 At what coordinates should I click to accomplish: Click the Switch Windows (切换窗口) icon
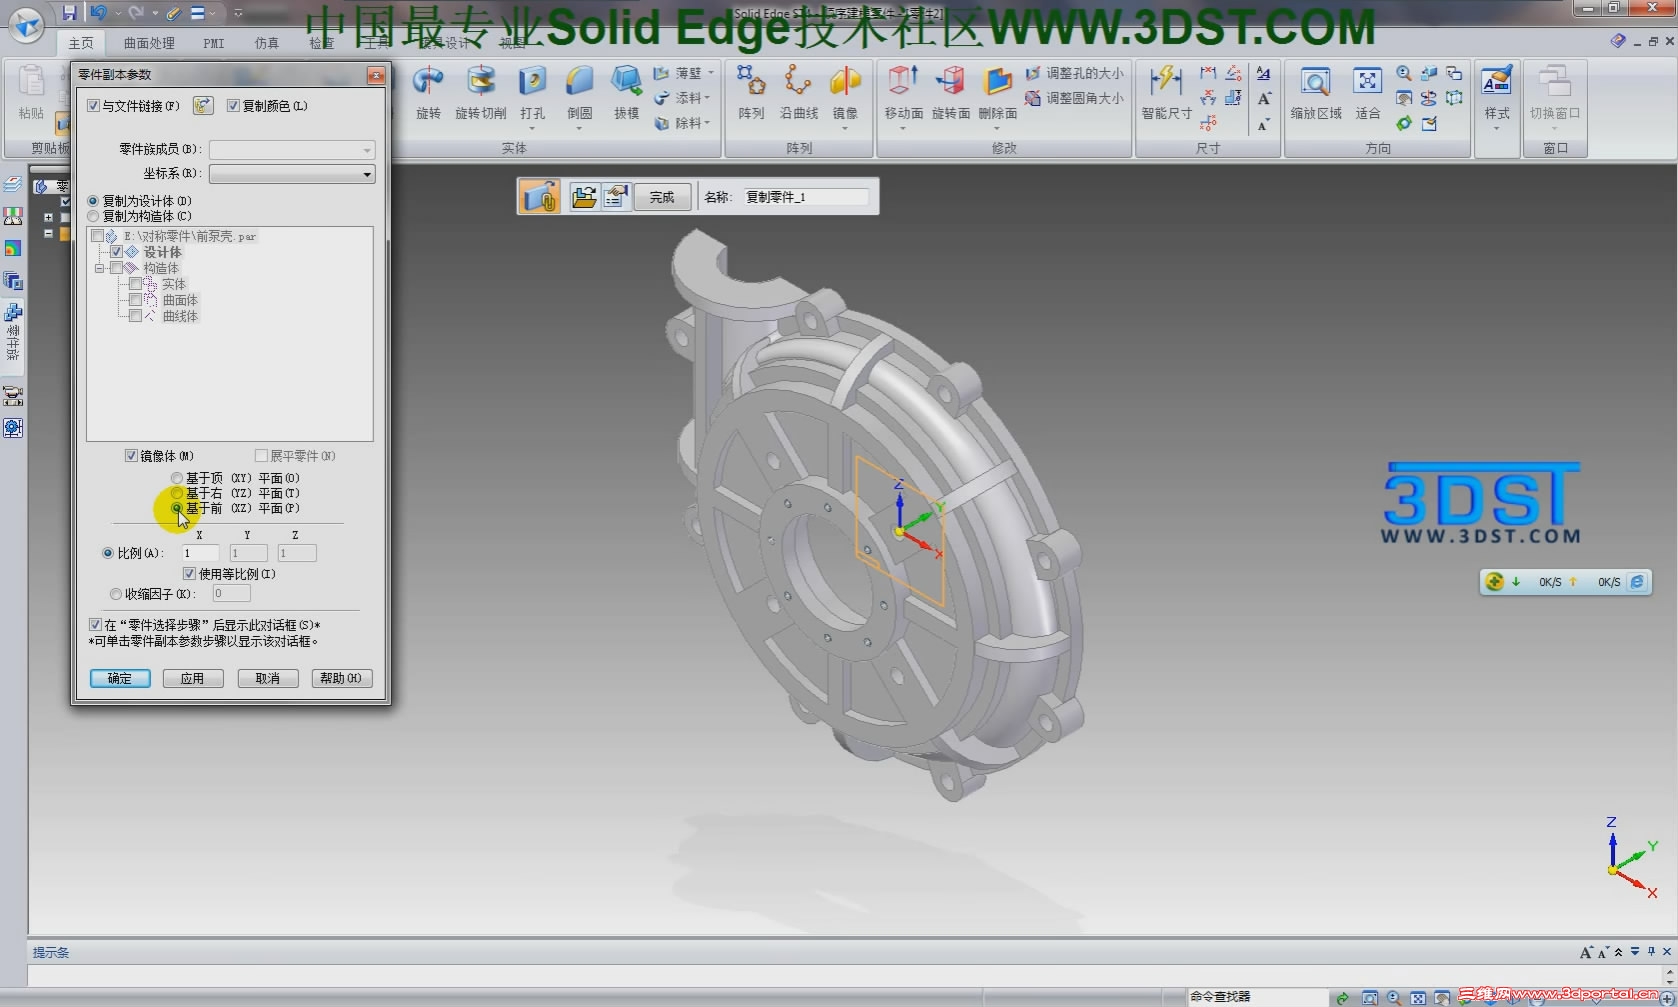[x=1555, y=82]
